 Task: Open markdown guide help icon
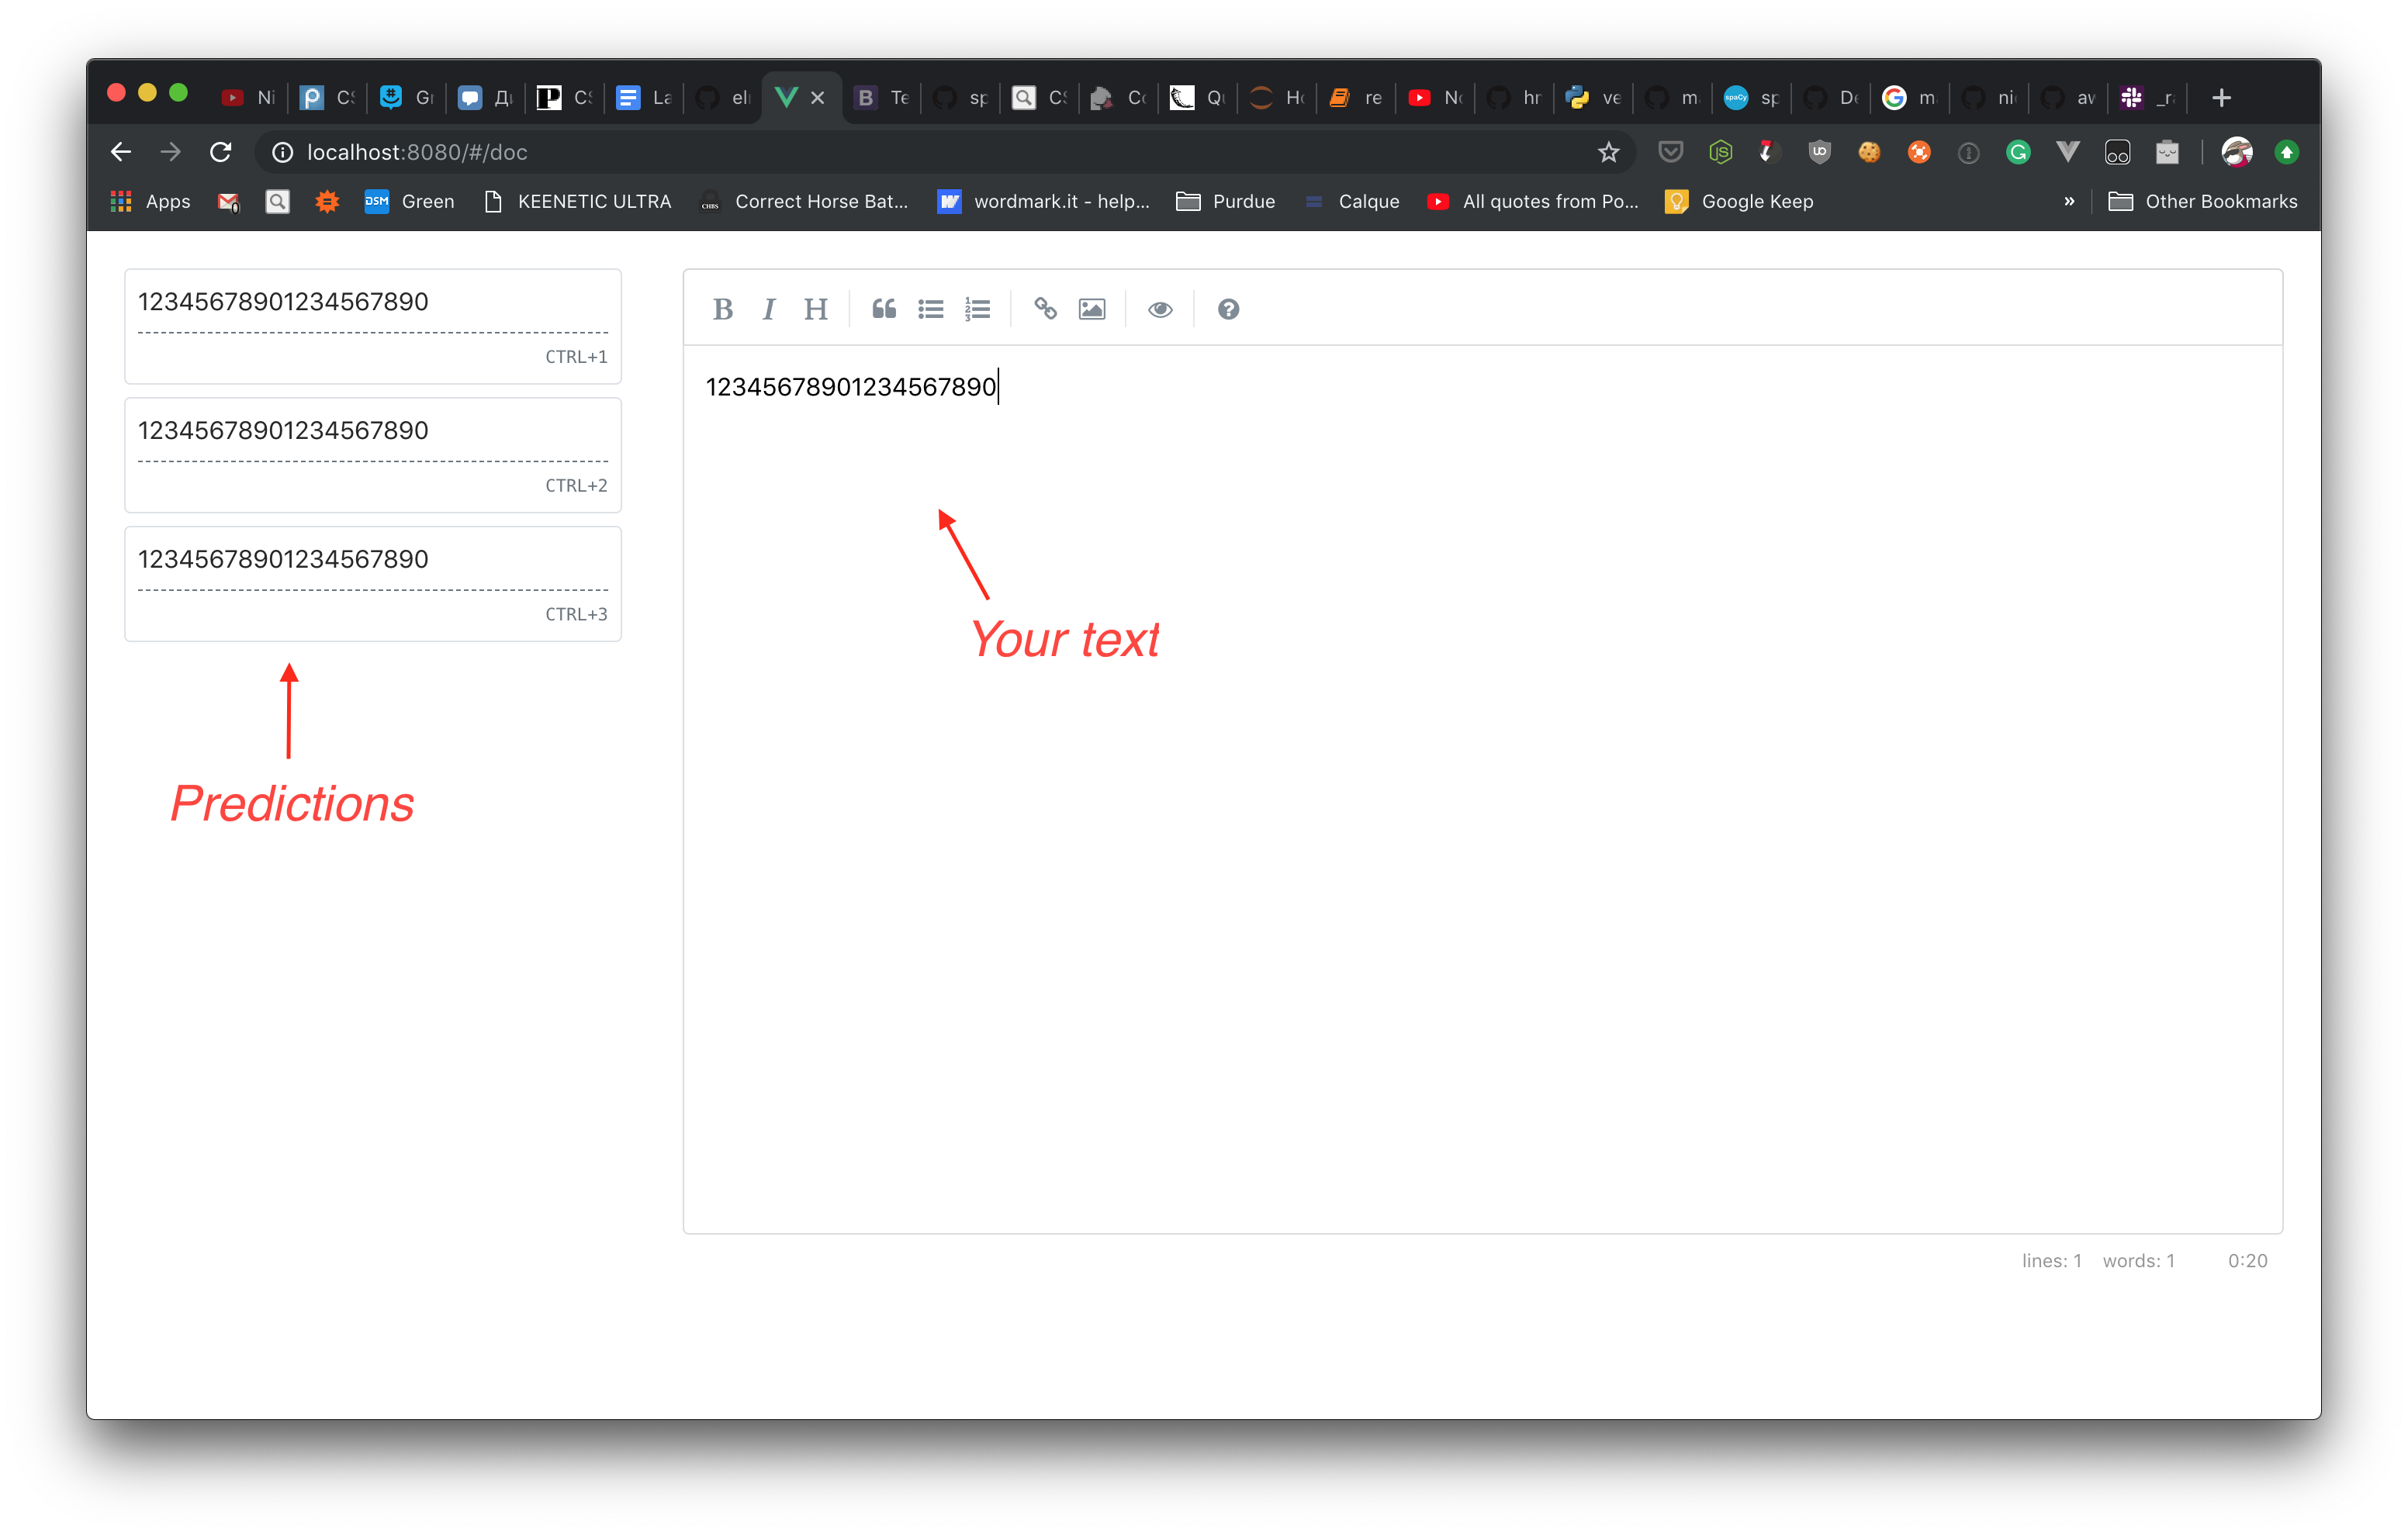click(x=1228, y=309)
